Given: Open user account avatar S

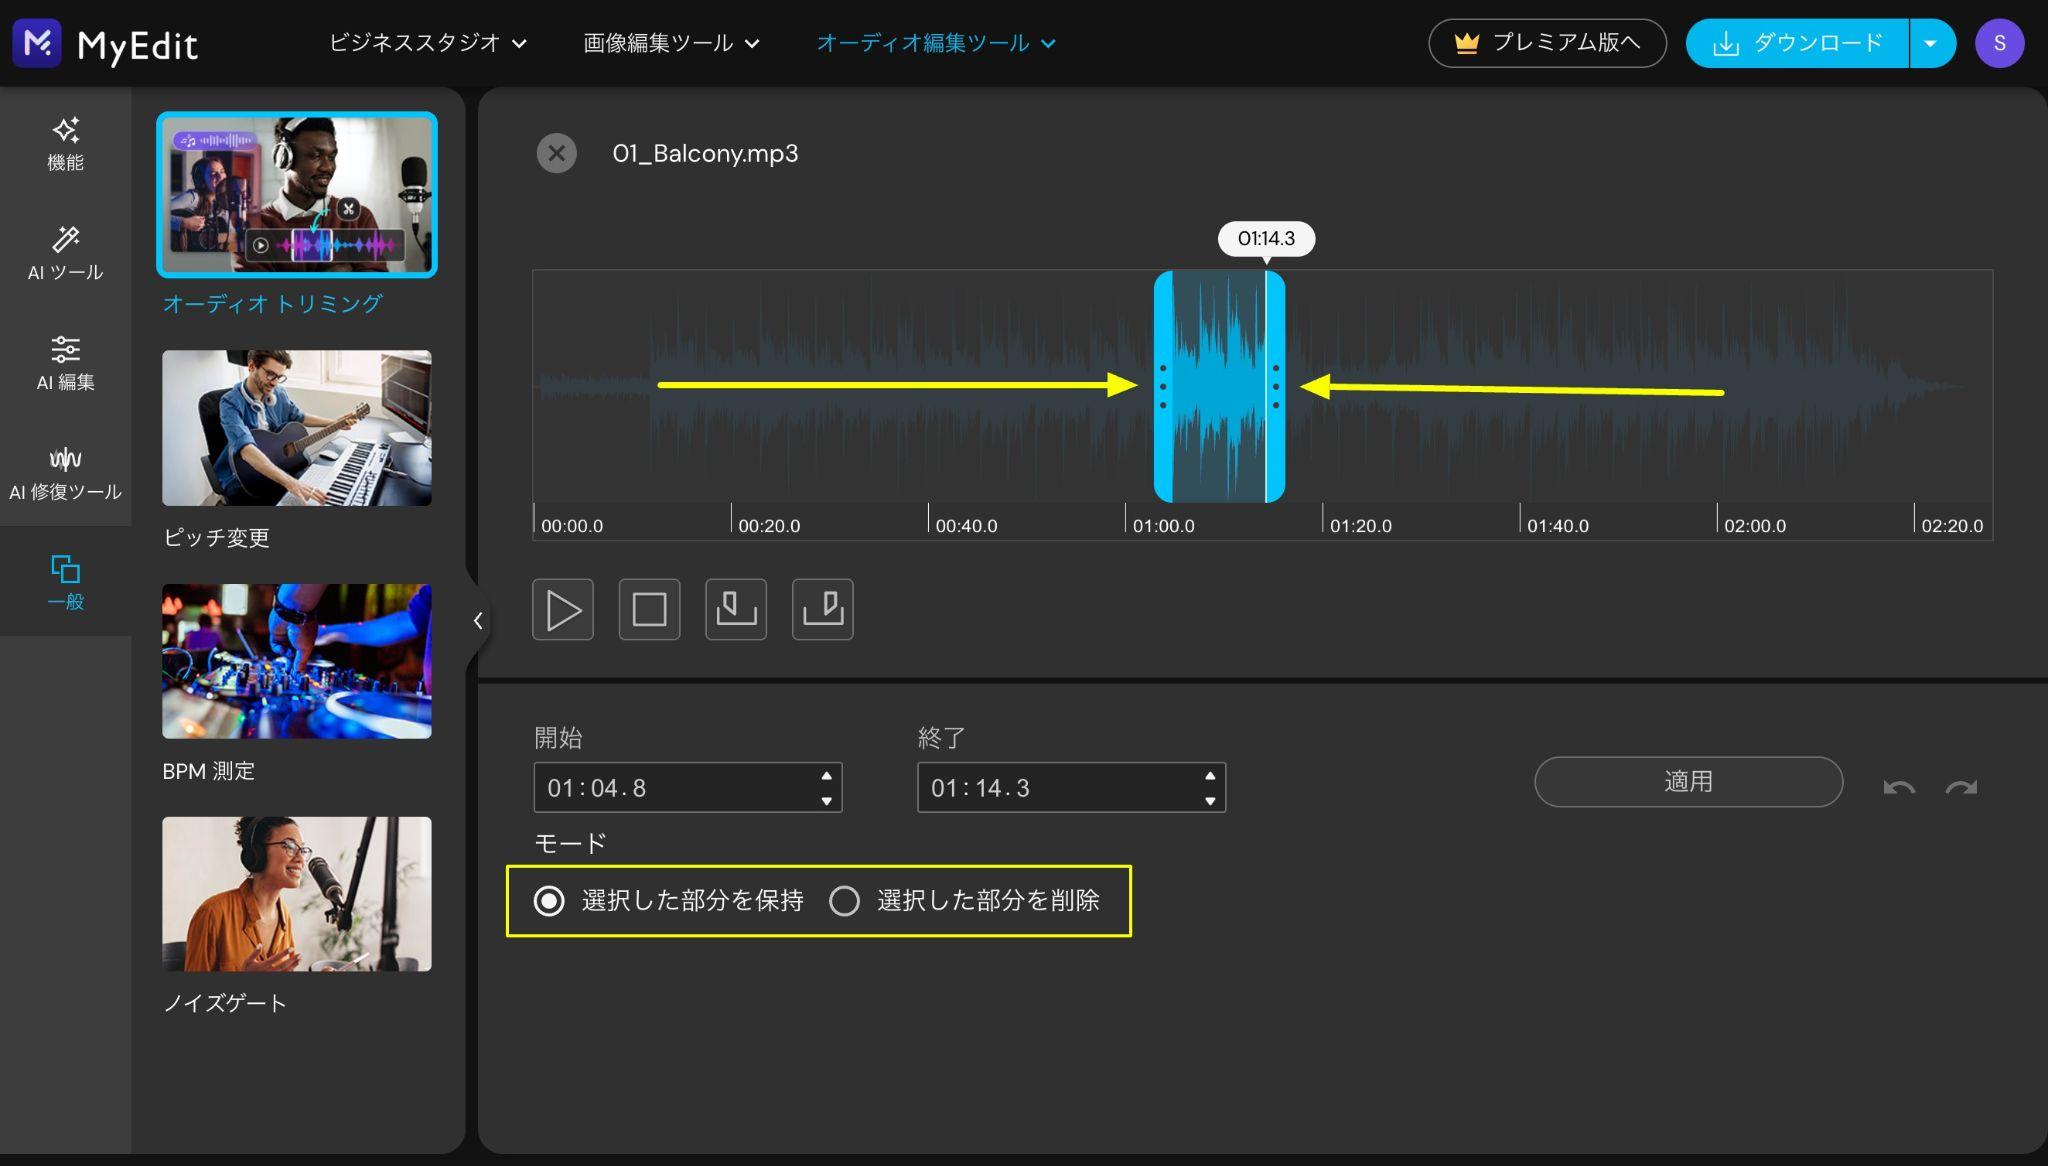Looking at the screenshot, I should tap(2000, 43).
